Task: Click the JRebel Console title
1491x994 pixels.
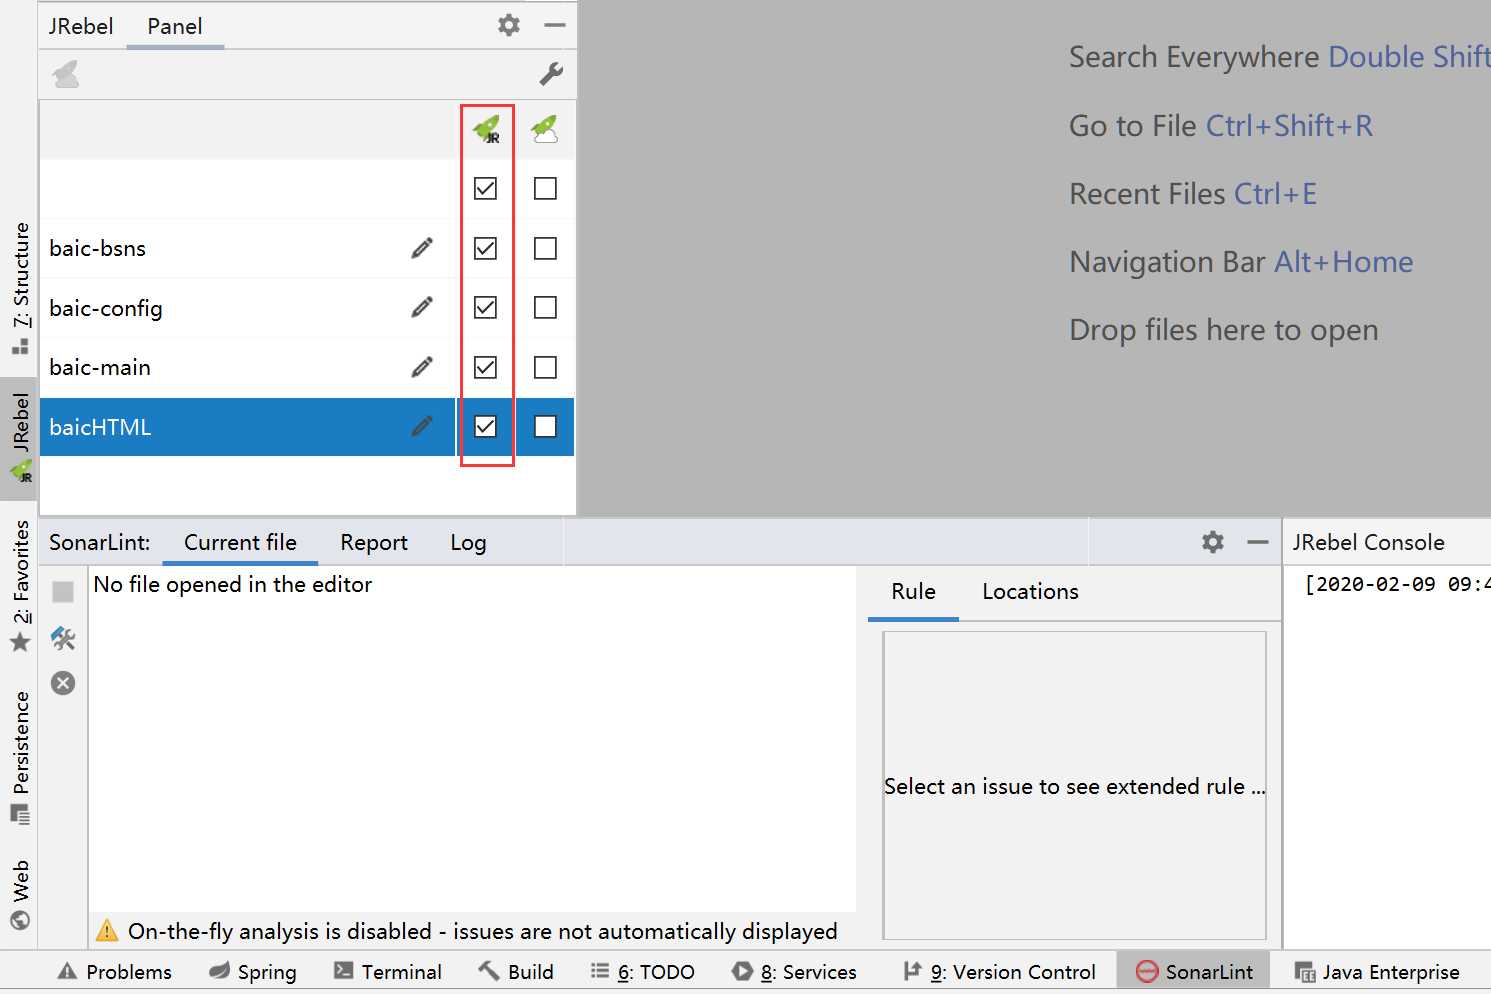Action: pos(1368,542)
